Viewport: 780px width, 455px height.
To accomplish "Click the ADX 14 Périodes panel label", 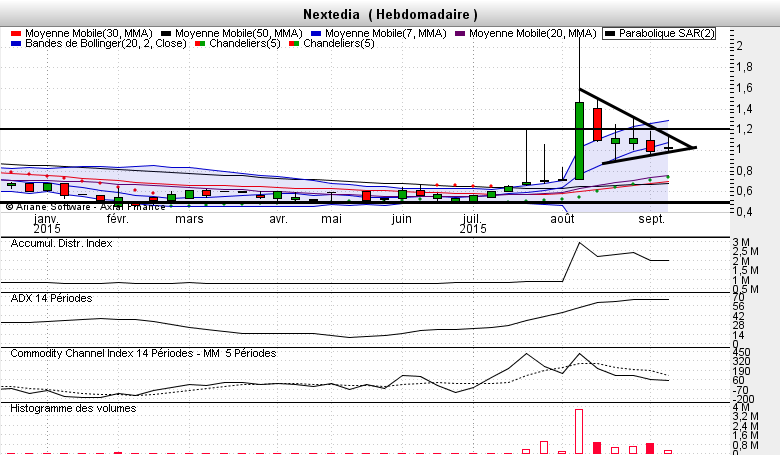I will [51, 298].
